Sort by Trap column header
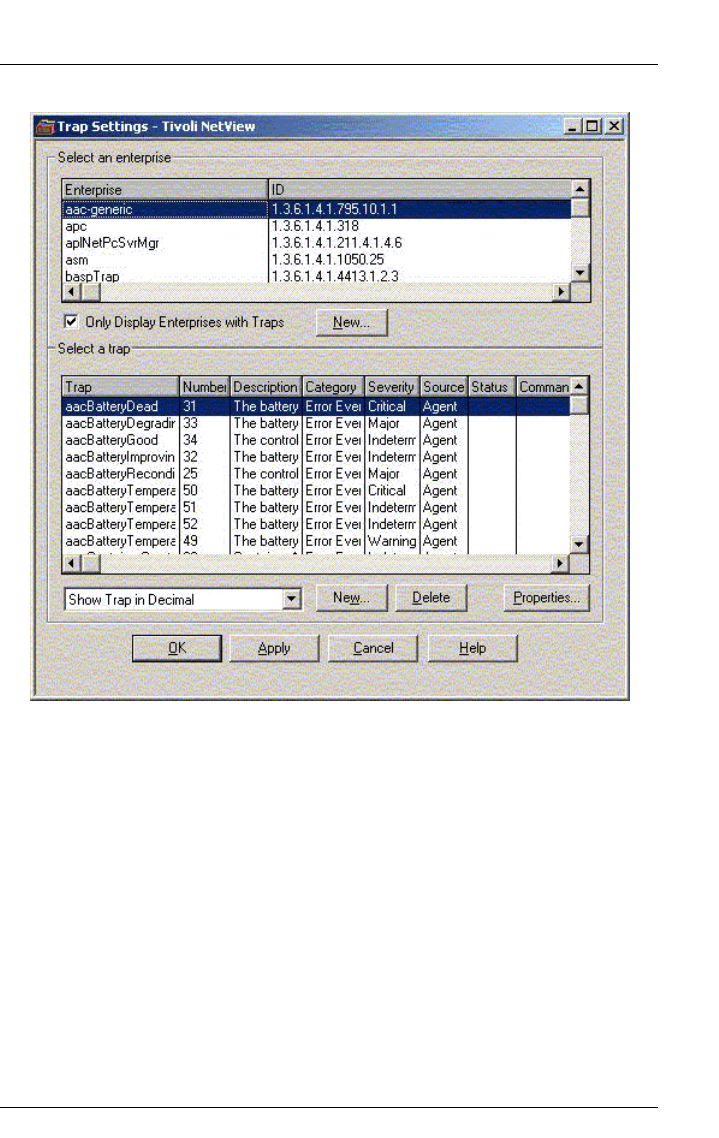The width and height of the screenshot is (719, 1138). (120, 387)
